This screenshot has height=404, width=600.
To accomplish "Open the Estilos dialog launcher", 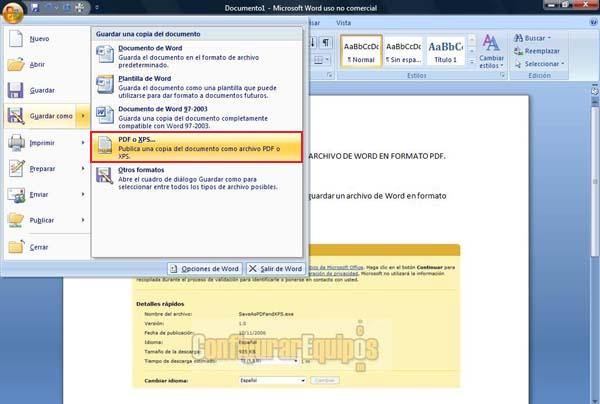I will tap(502, 76).
